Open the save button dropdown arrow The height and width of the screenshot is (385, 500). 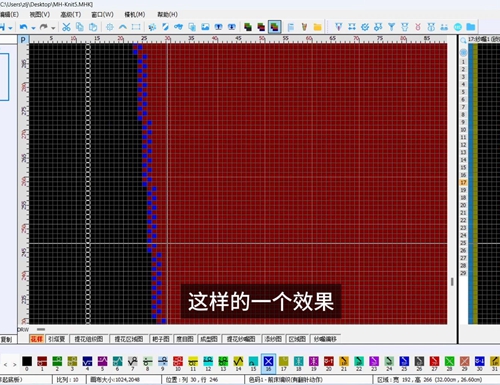pyautogui.click(x=10, y=28)
